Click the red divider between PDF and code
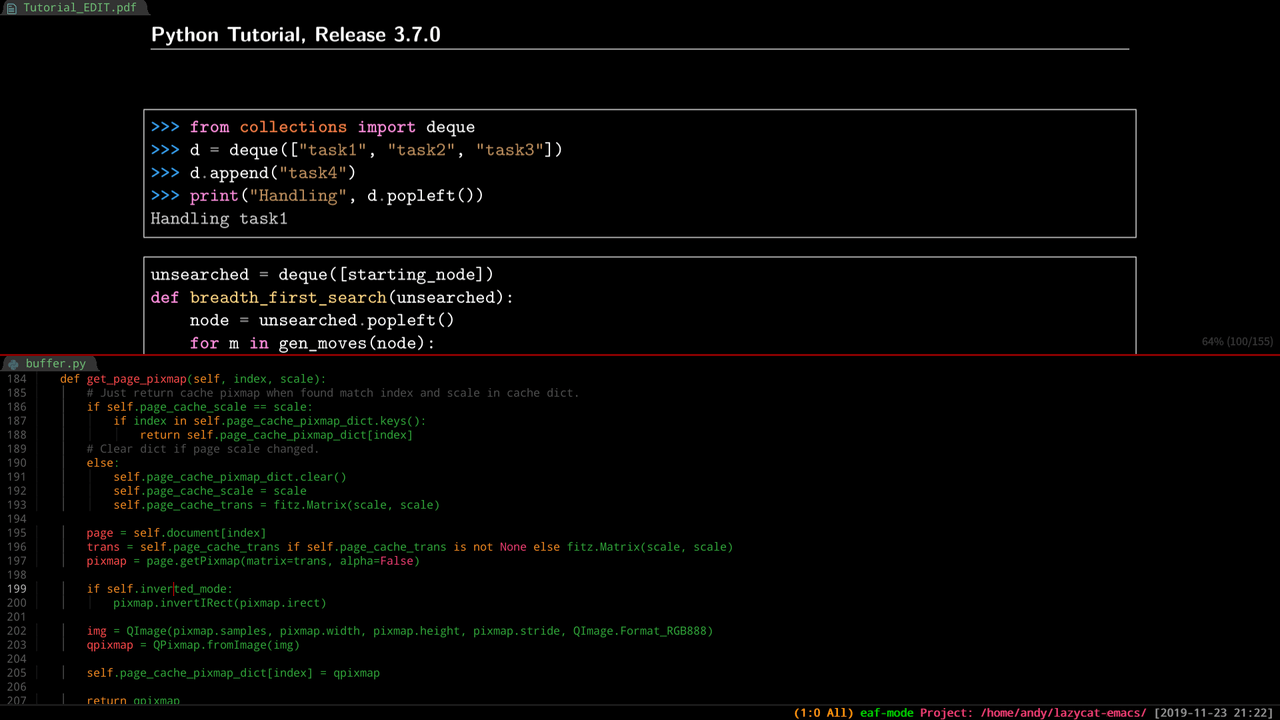 click(640, 355)
